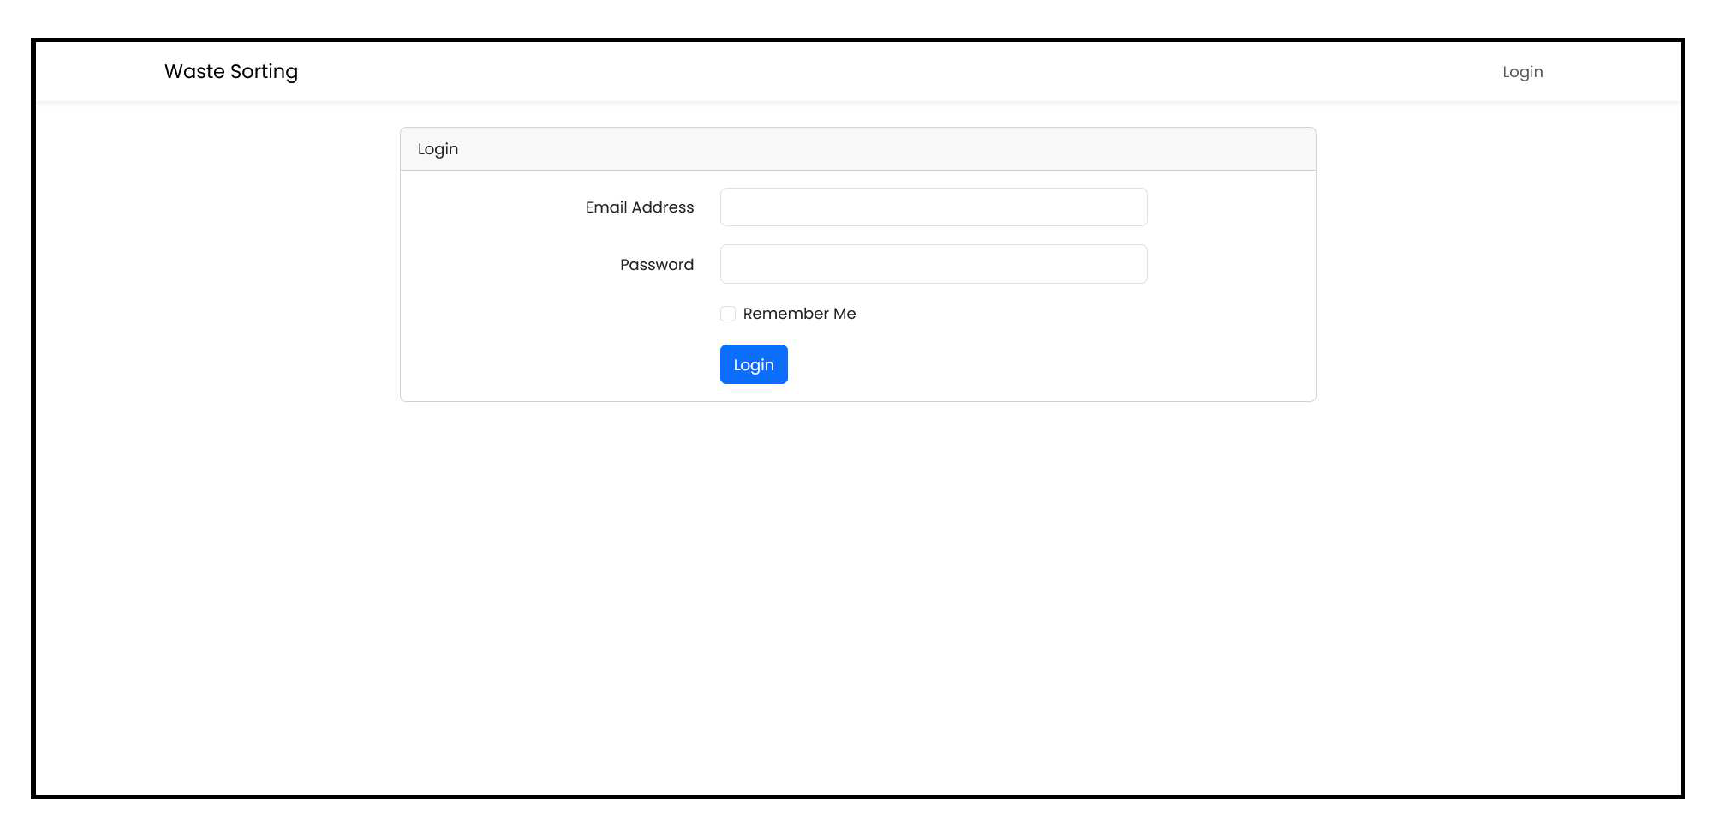Click the Email Address label

pyautogui.click(x=640, y=207)
